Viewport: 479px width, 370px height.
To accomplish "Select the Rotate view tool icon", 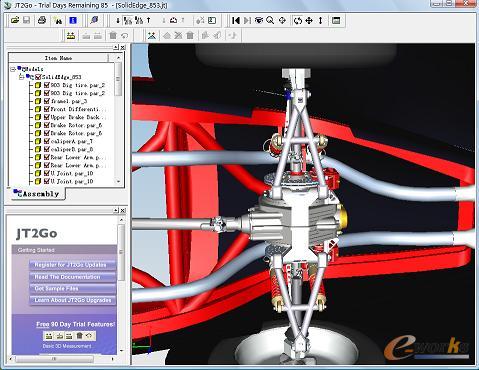I will (x=298, y=21).
